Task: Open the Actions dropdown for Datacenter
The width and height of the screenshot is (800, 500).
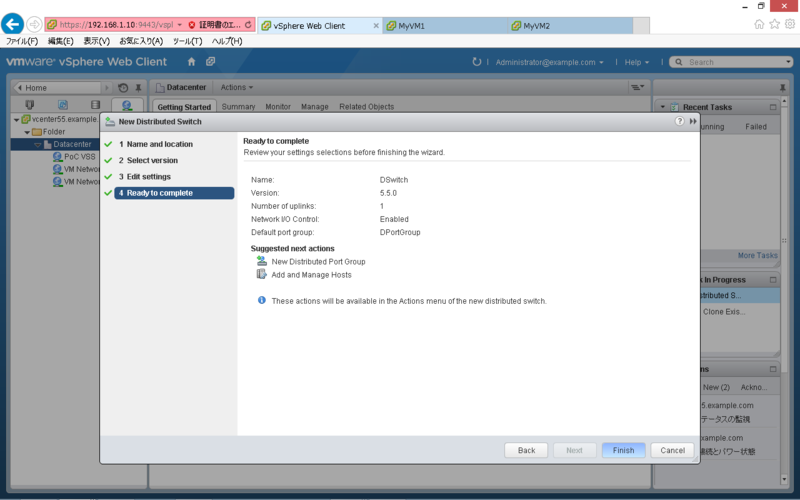Action: click(x=237, y=87)
